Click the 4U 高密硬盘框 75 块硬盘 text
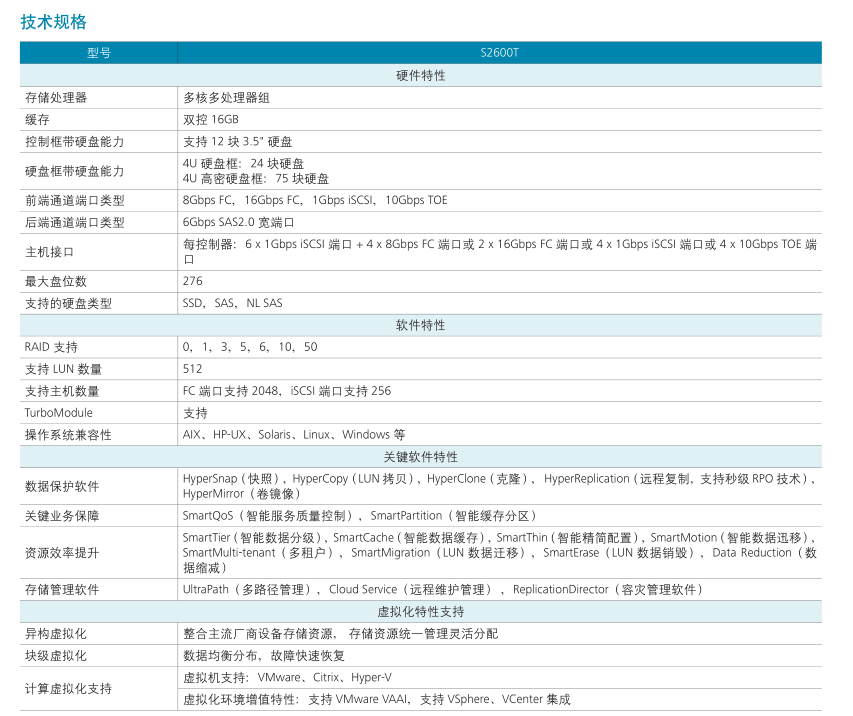 pos(255,178)
